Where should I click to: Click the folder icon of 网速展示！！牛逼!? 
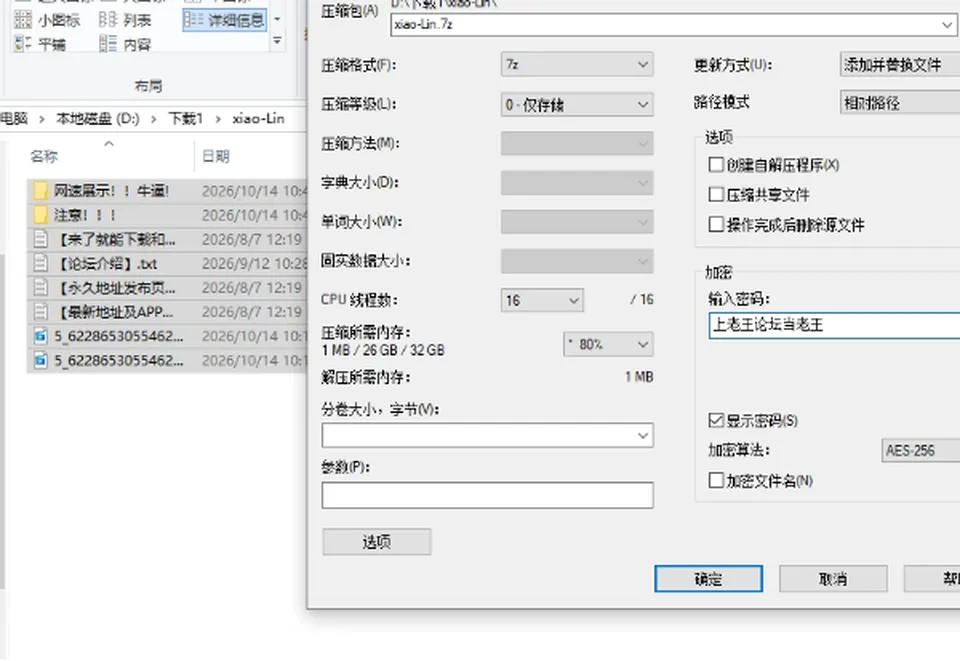pyautogui.click(x=40, y=191)
